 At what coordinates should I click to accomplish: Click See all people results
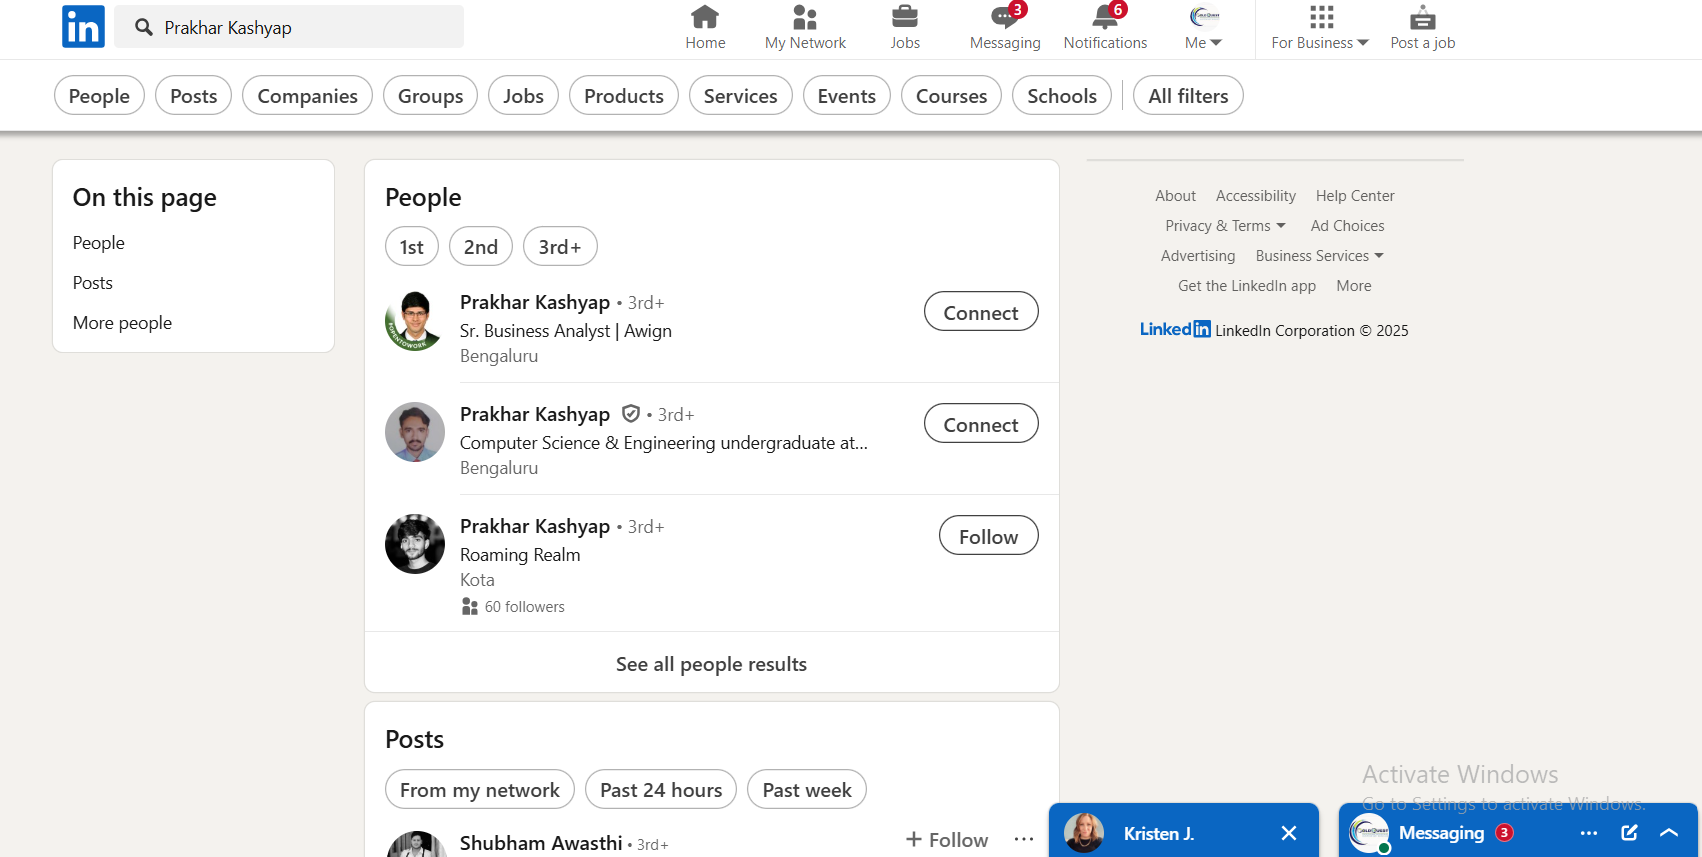(x=712, y=664)
